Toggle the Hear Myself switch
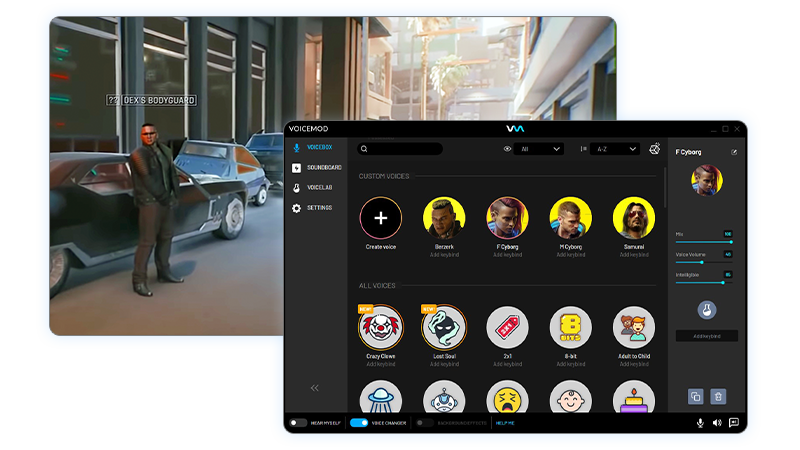The image size is (800, 450). click(x=297, y=423)
